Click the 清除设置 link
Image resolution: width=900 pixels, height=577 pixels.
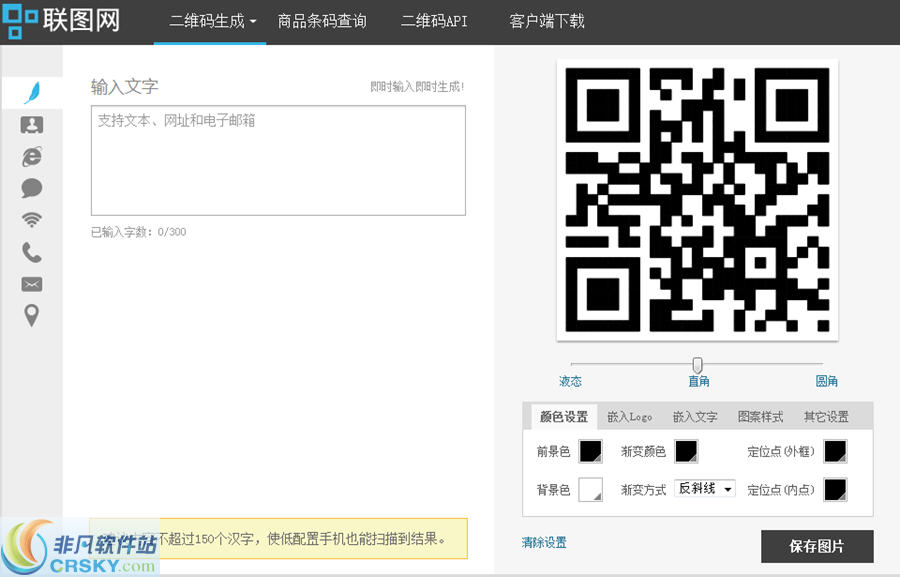pyautogui.click(x=544, y=543)
